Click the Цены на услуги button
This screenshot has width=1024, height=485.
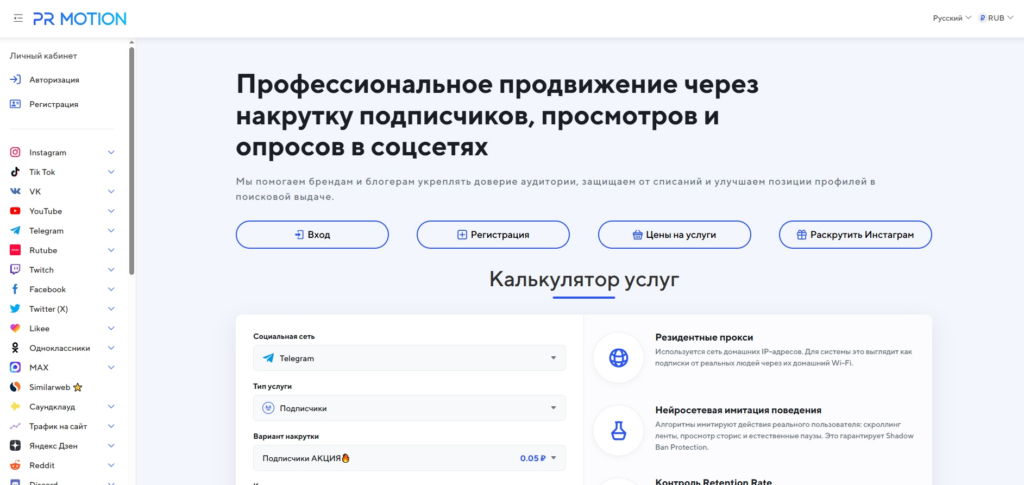tap(675, 235)
